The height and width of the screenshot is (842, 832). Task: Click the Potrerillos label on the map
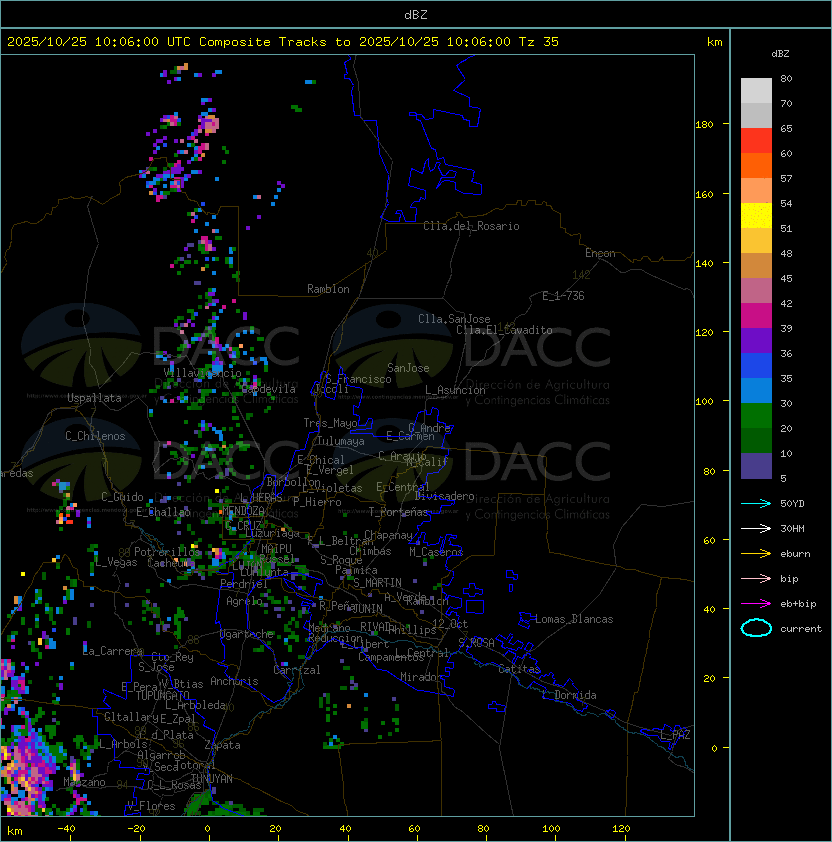tap(167, 552)
